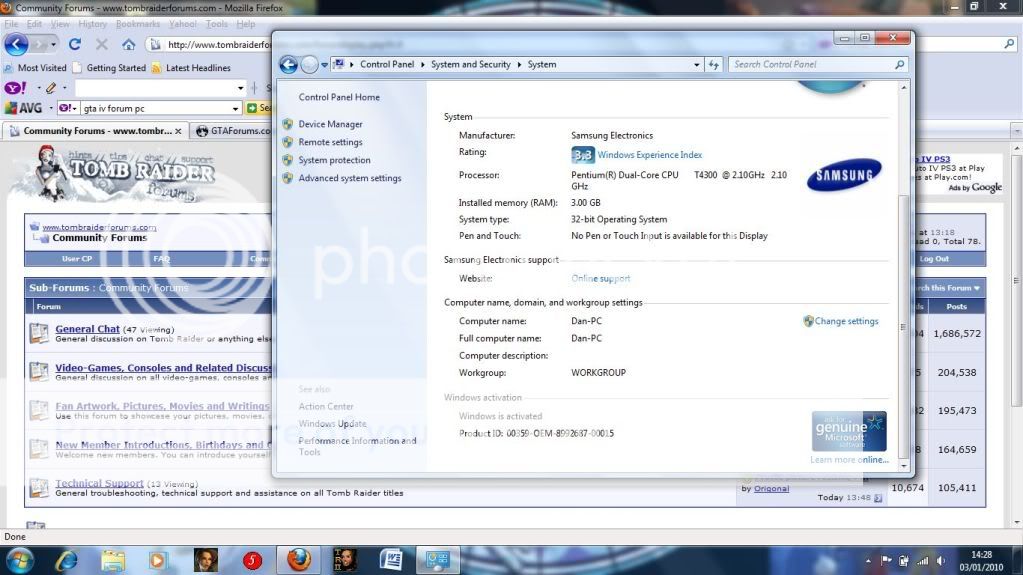This screenshot has height=575, width=1023.
Task: Click the Microsoft Word taskbar icon
Action: [x=391, y=560]
